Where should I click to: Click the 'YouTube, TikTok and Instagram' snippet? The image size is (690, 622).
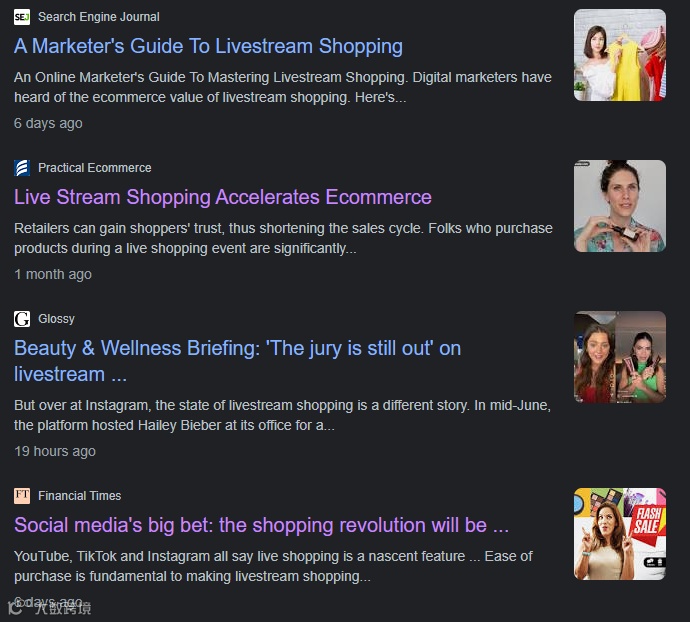(273, 566)
